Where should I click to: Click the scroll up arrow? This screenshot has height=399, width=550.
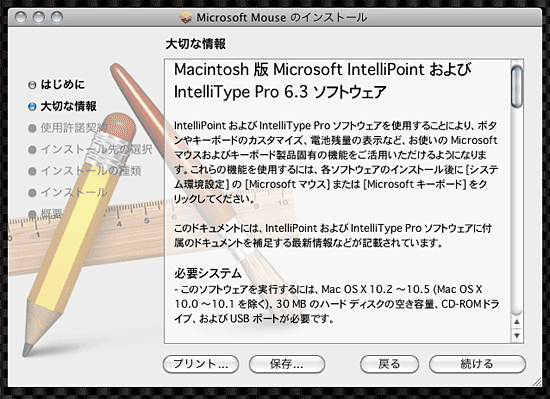(x=517, y=322)
